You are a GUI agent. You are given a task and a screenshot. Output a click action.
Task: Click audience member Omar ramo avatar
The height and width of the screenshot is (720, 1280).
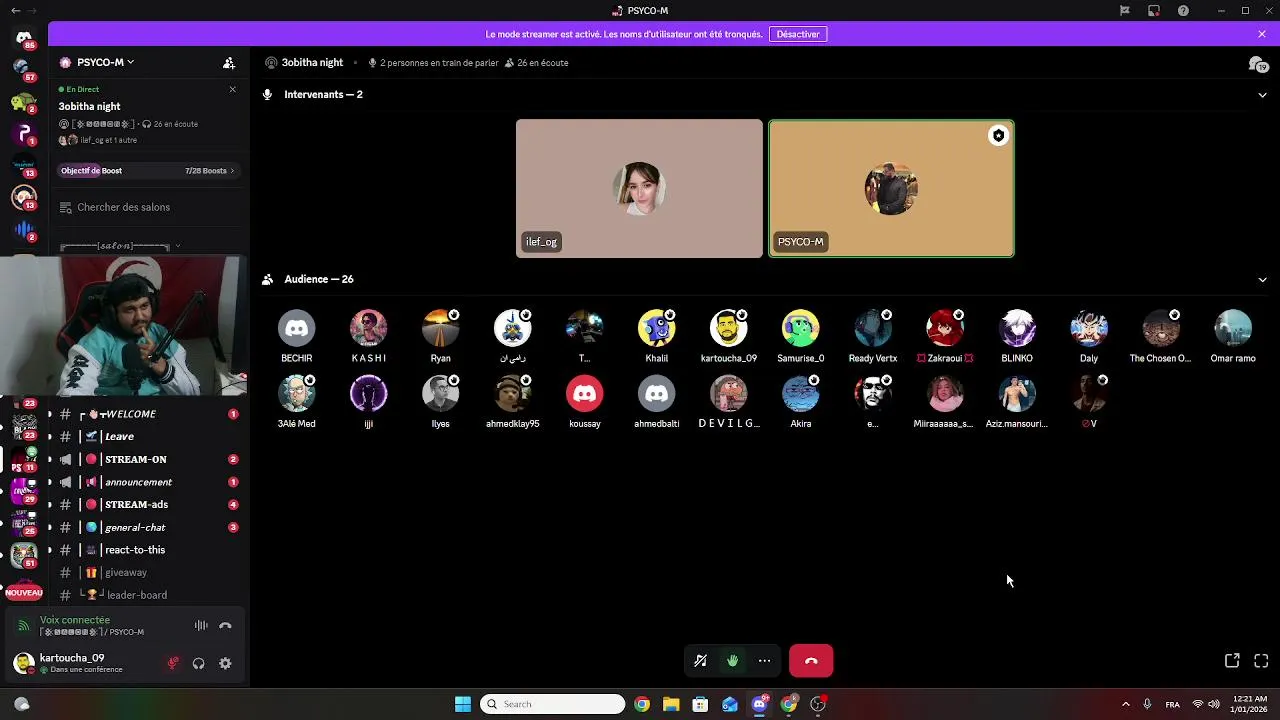1233,328
